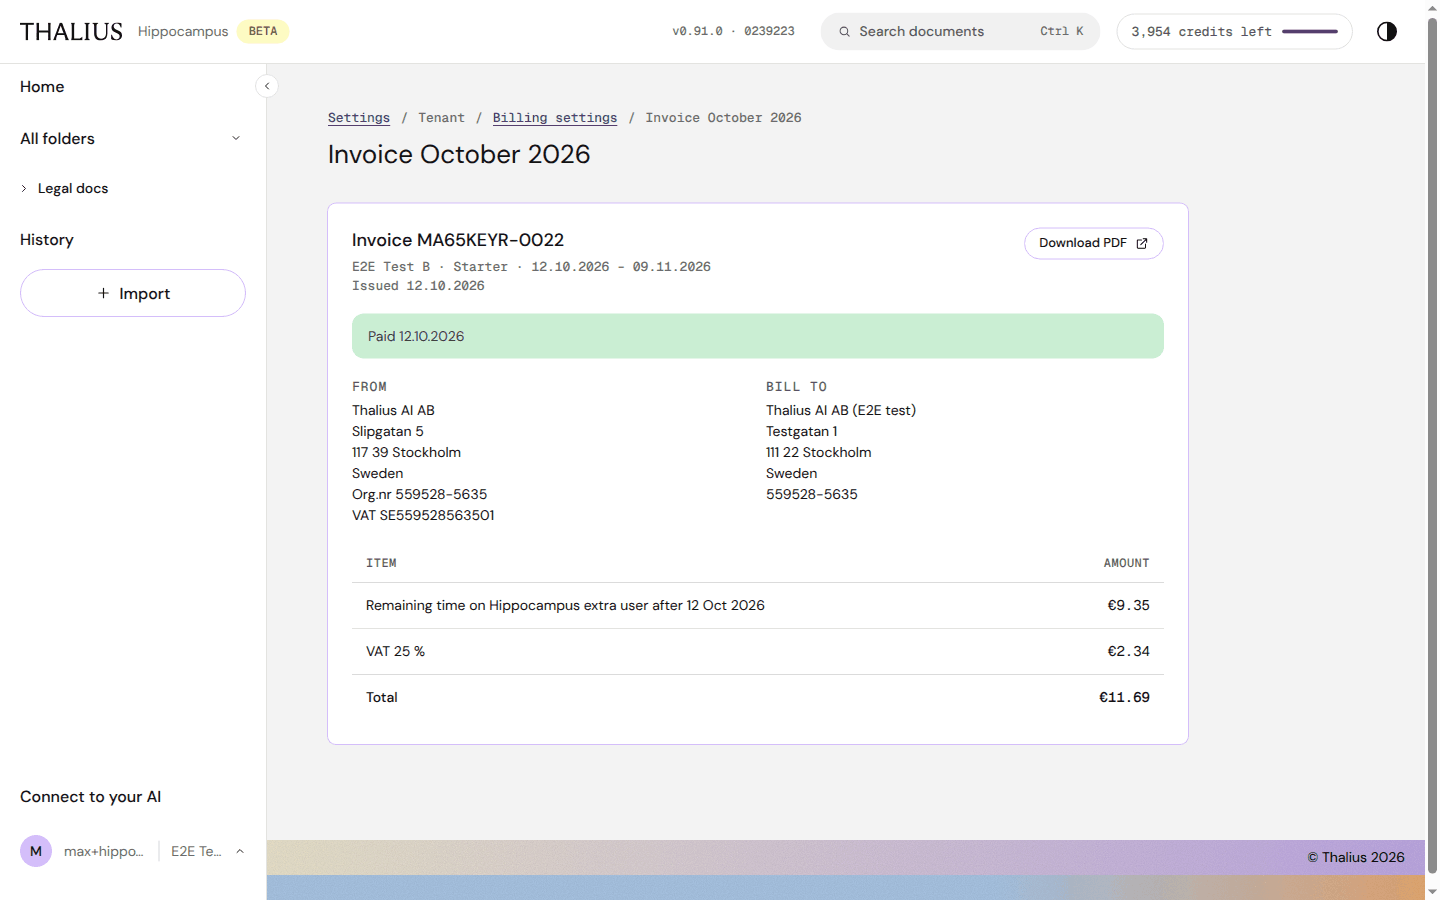The image size is (1440, 900).
Task: Open the account switcher caret
Action: pyautogui.click(x=240, y=851)
